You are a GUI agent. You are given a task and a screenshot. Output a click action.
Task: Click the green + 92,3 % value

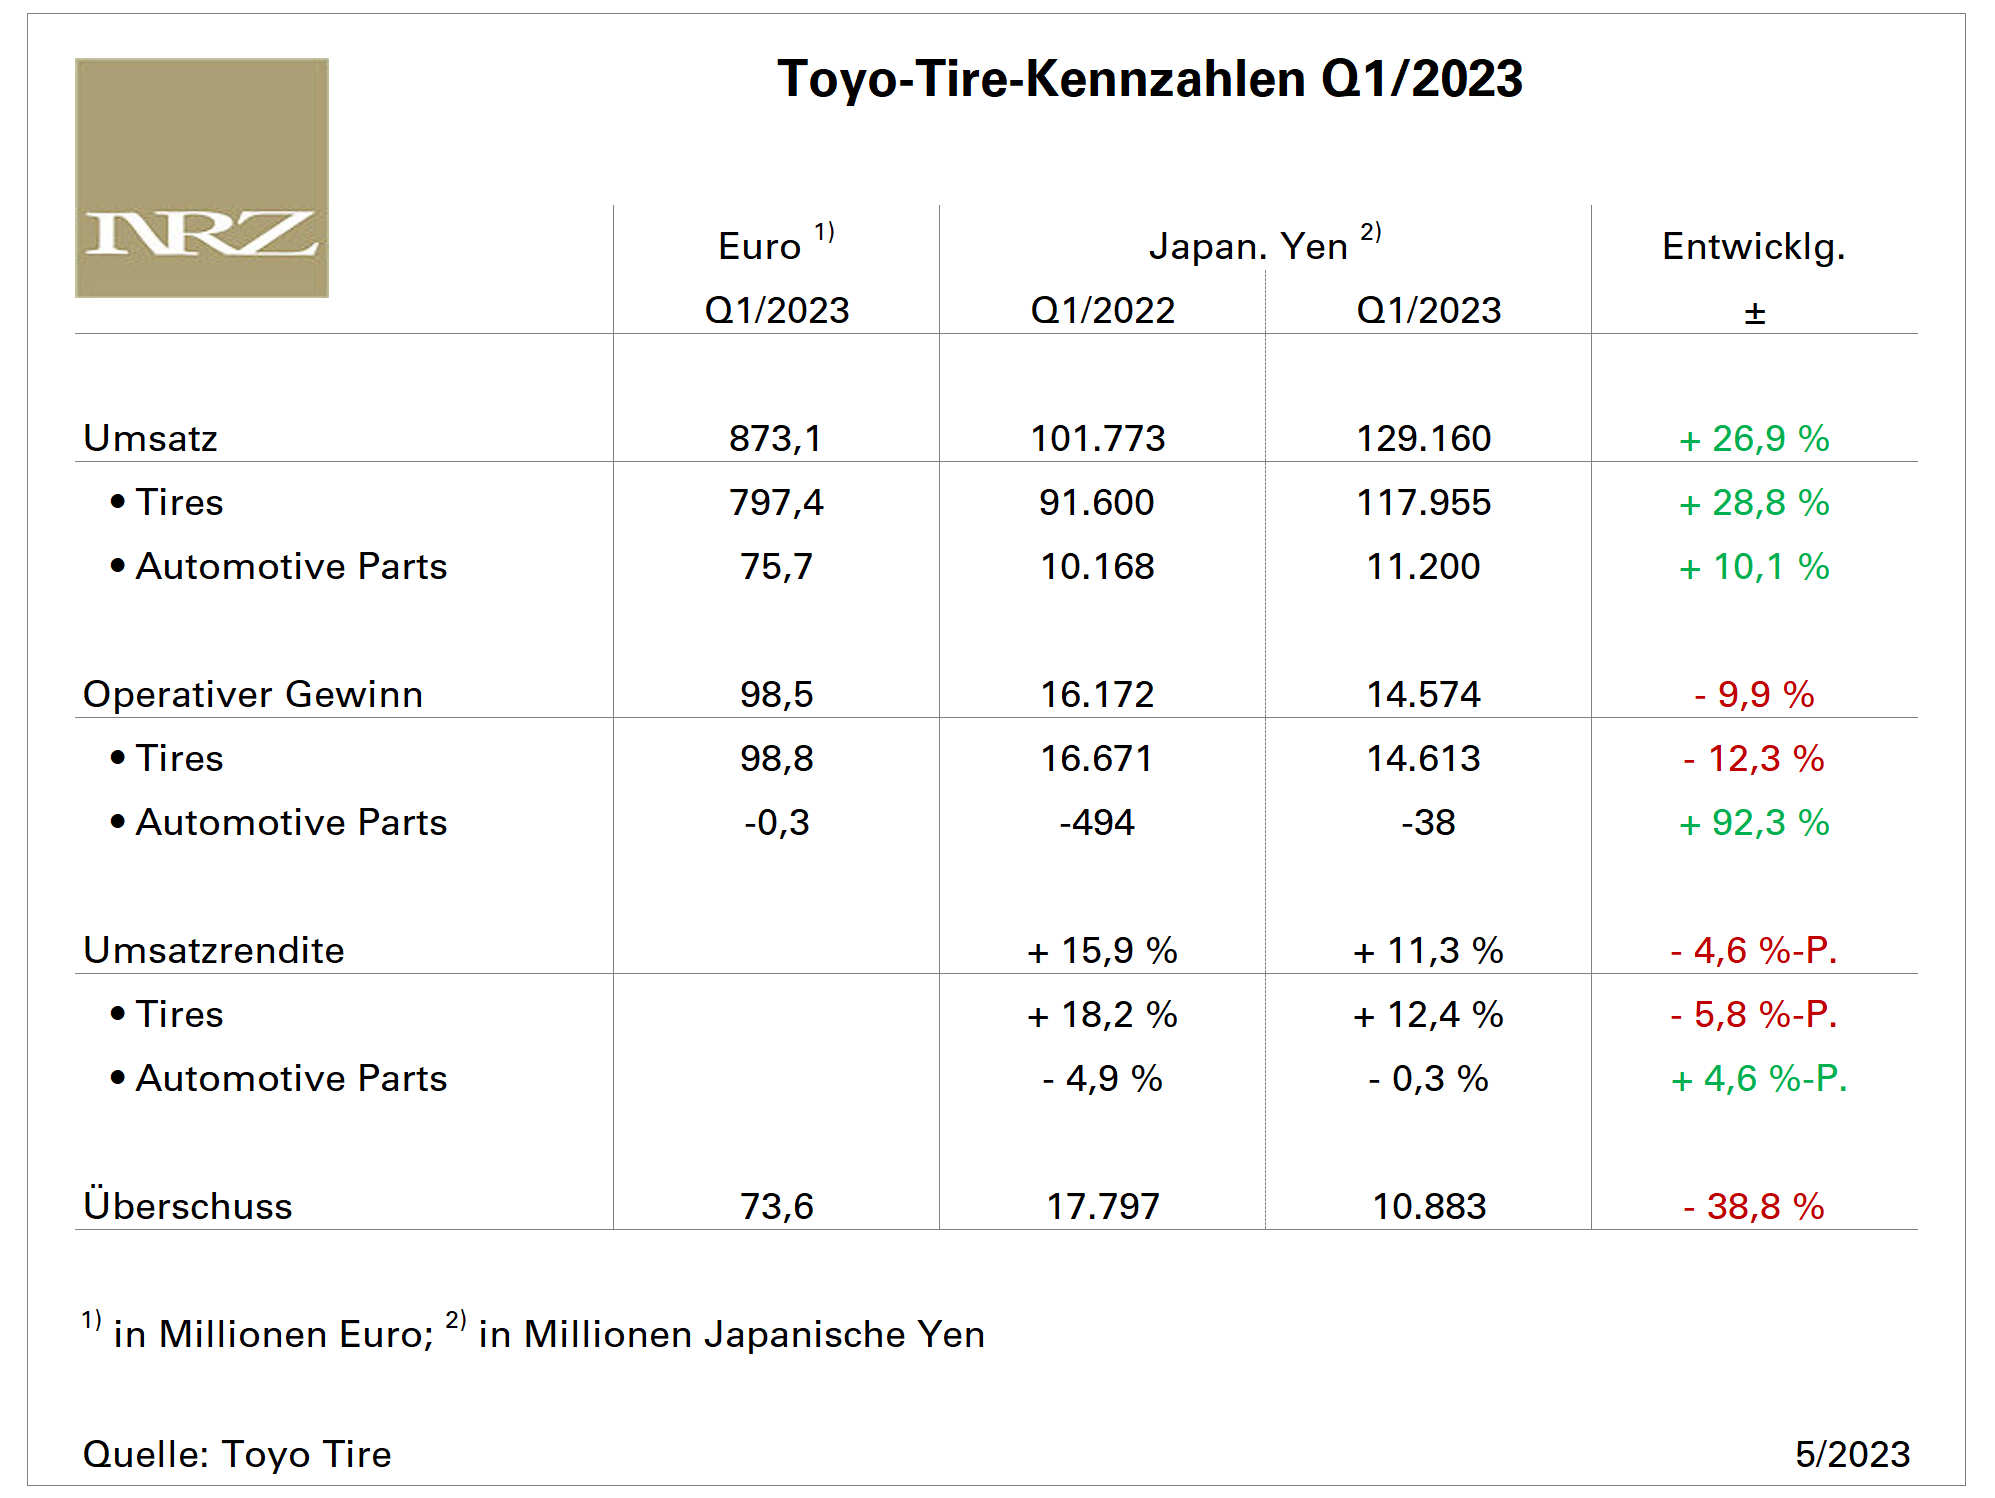pos(1754,822)
